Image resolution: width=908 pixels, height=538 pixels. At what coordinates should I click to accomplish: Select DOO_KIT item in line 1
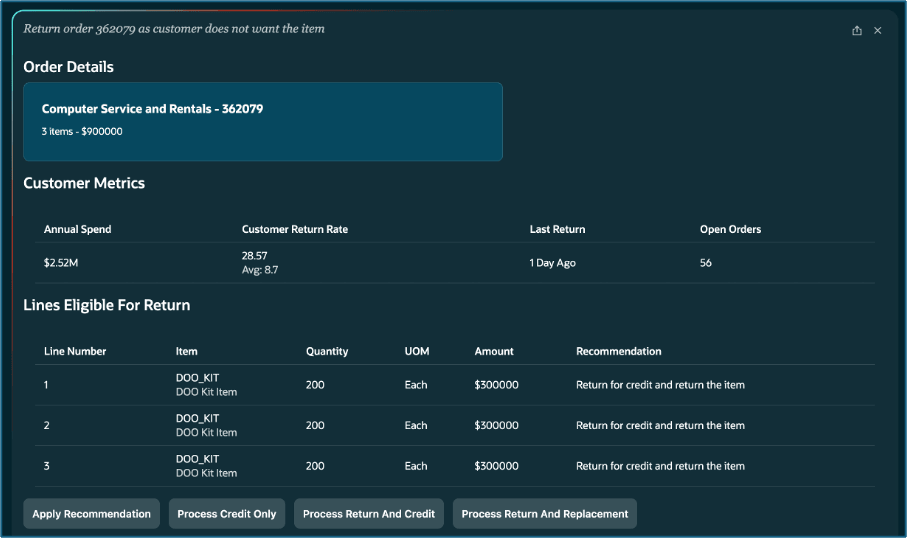click(197, 378)
